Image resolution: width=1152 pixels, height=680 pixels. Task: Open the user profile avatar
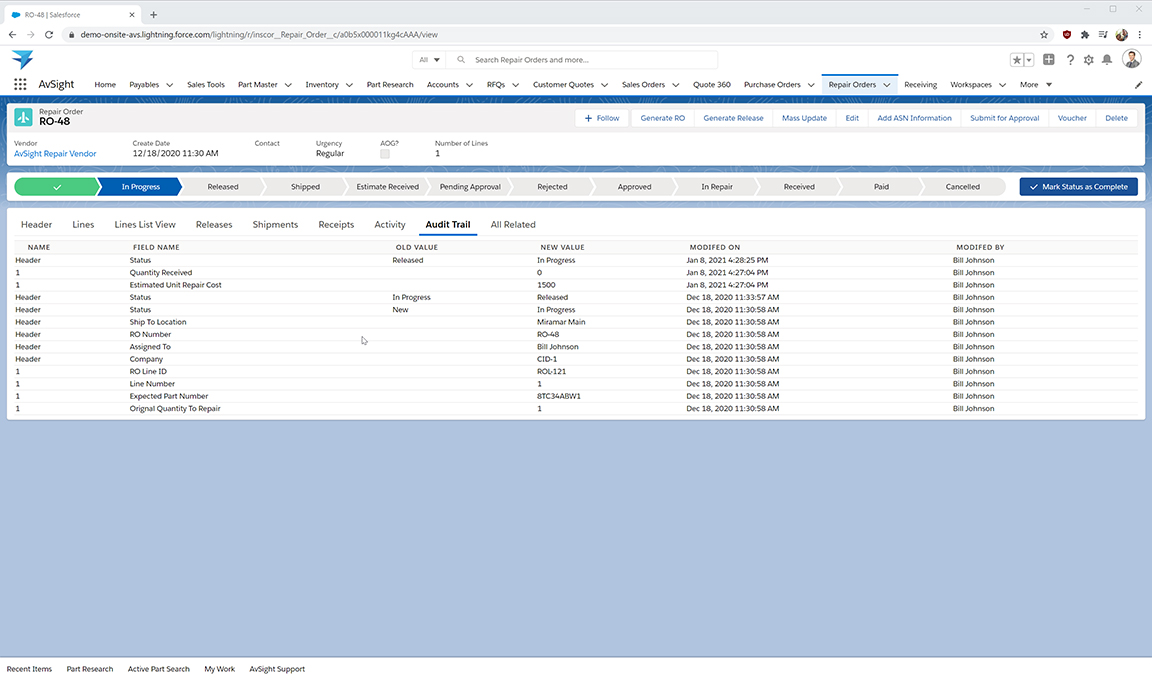(x=1131, y=59)
